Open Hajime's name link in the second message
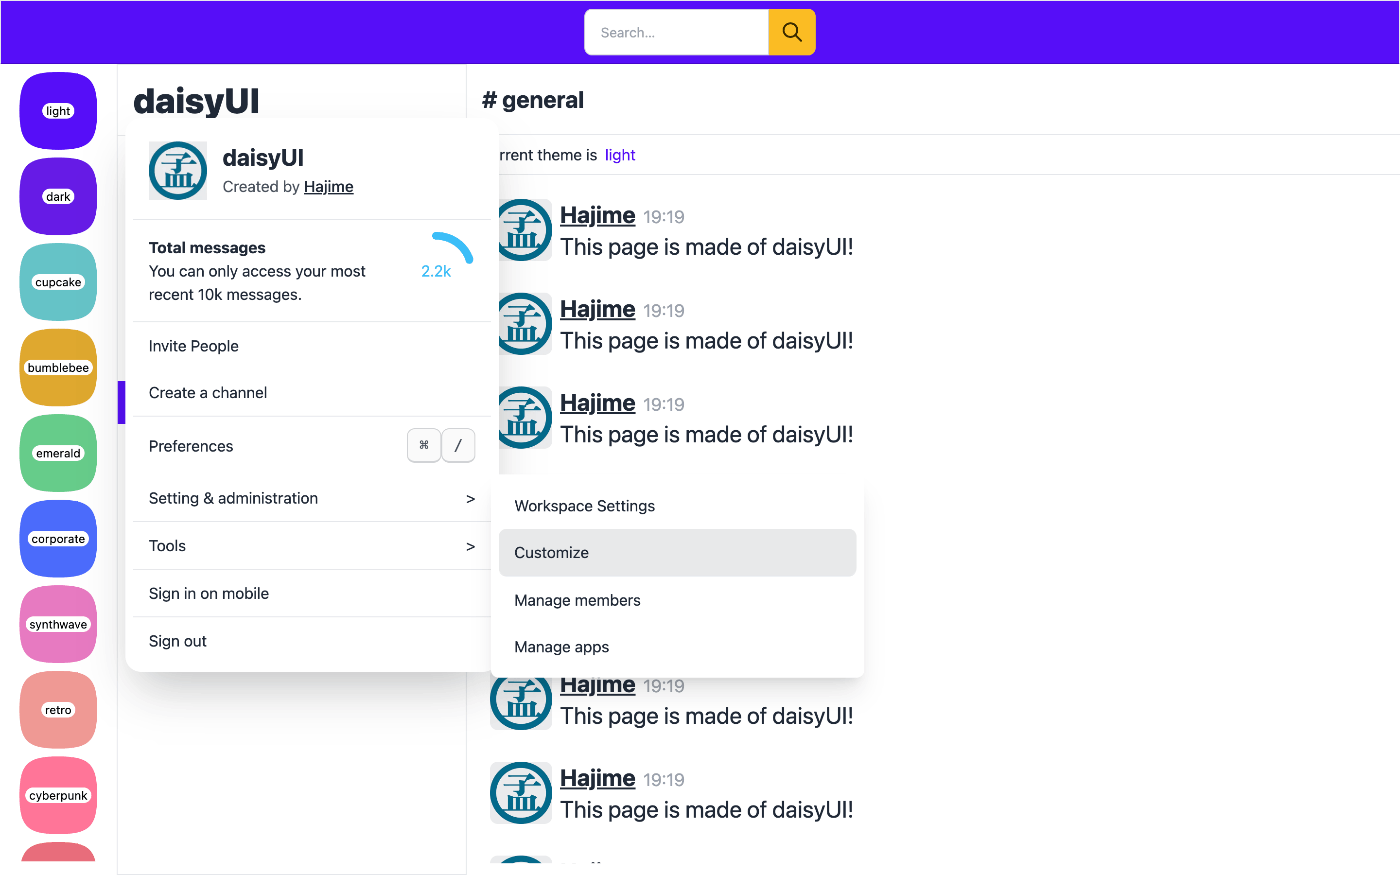 pyautogui.click(x=597, y=309)
